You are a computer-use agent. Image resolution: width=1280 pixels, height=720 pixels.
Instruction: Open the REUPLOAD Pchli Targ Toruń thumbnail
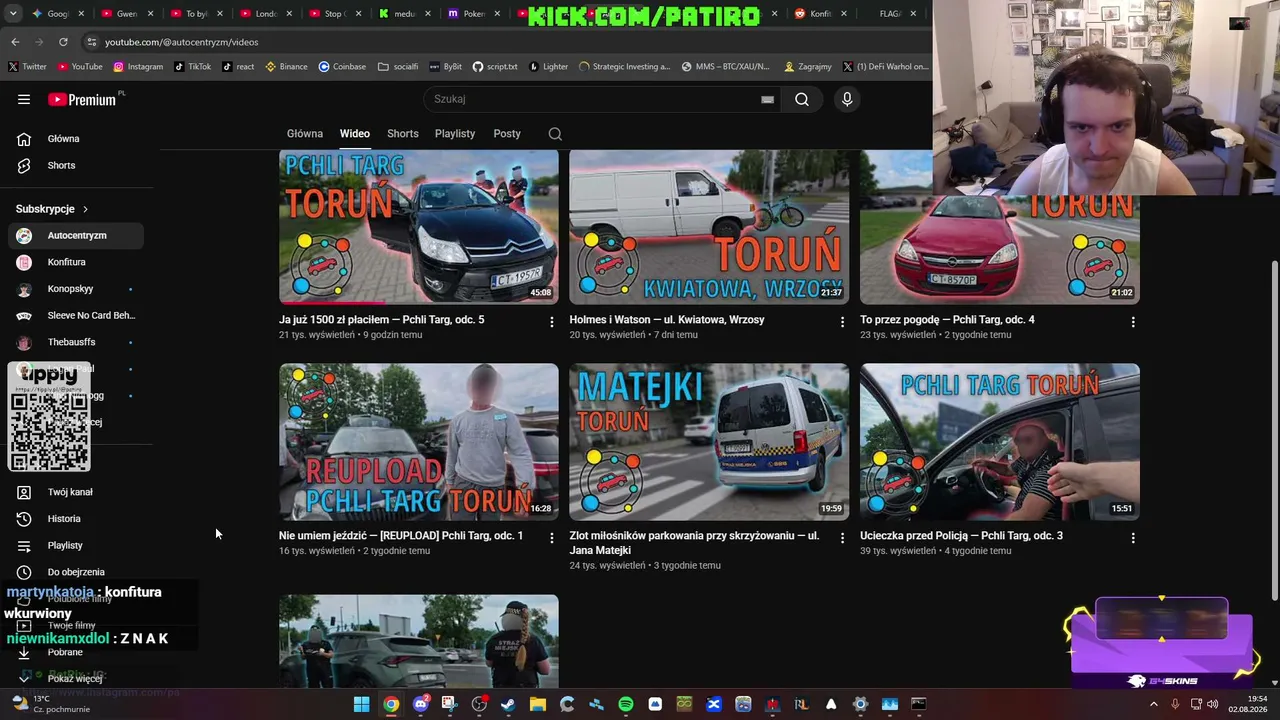tap(419, 441)
